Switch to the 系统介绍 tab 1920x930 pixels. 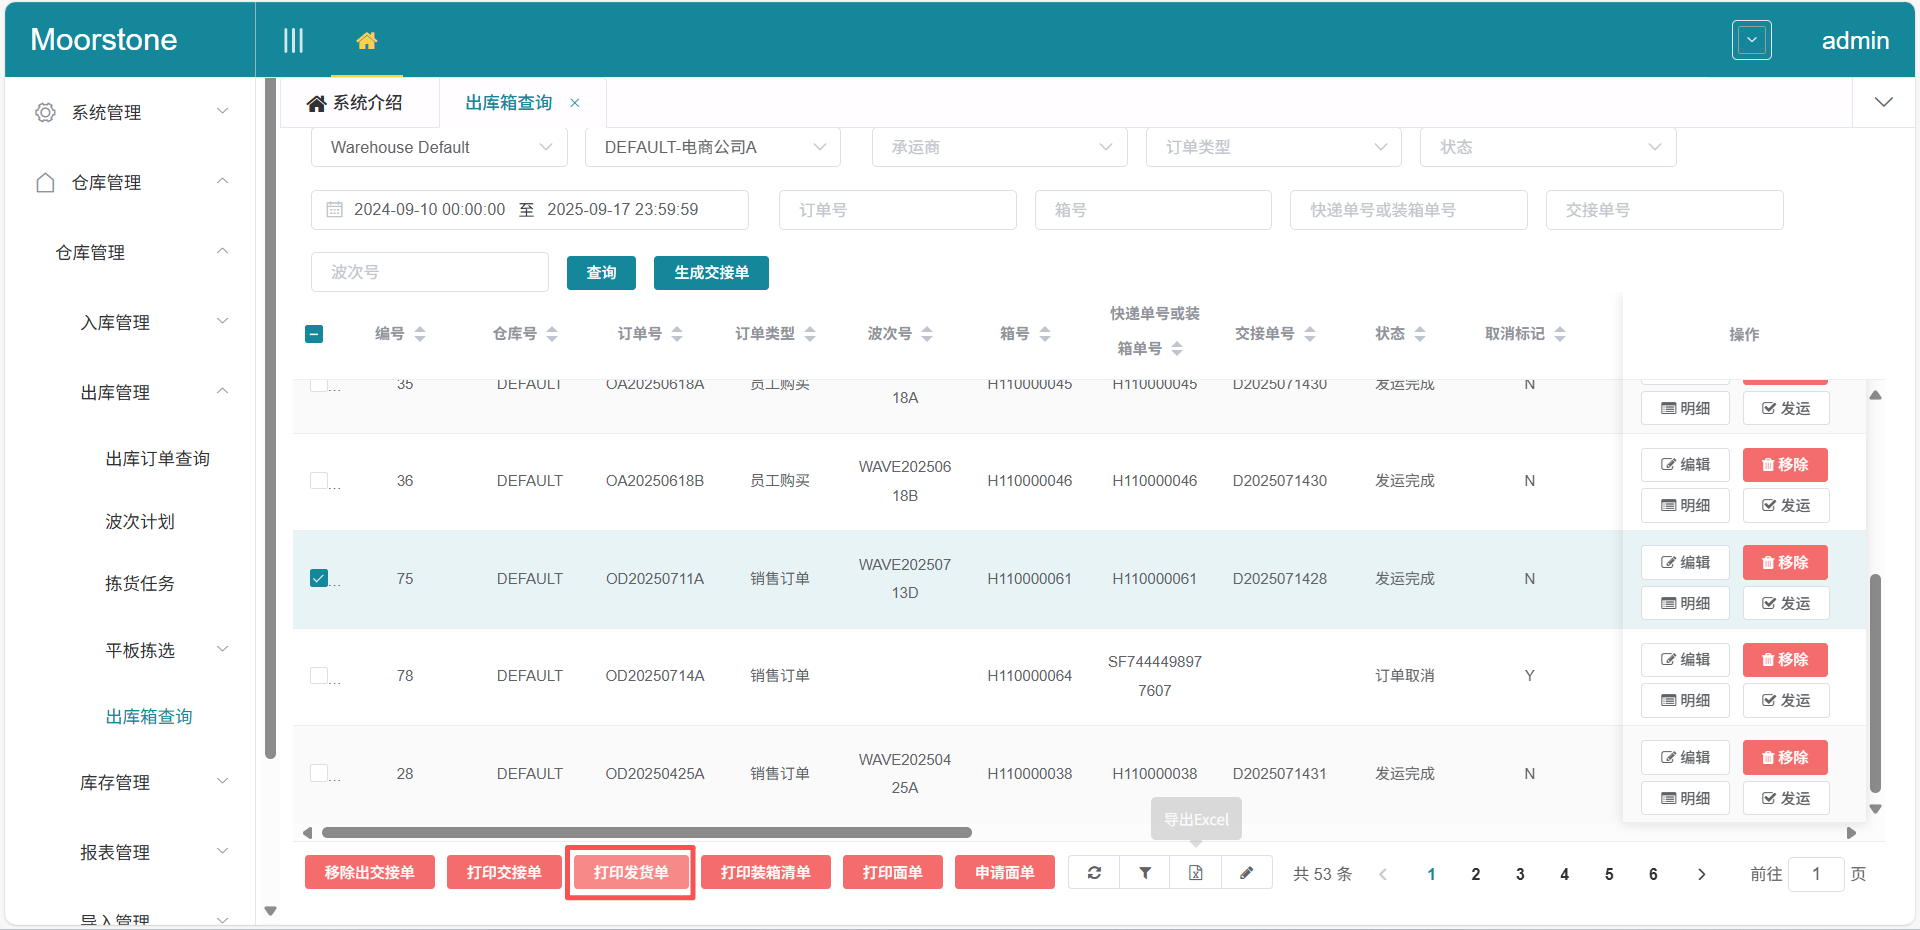pos(356,103)
